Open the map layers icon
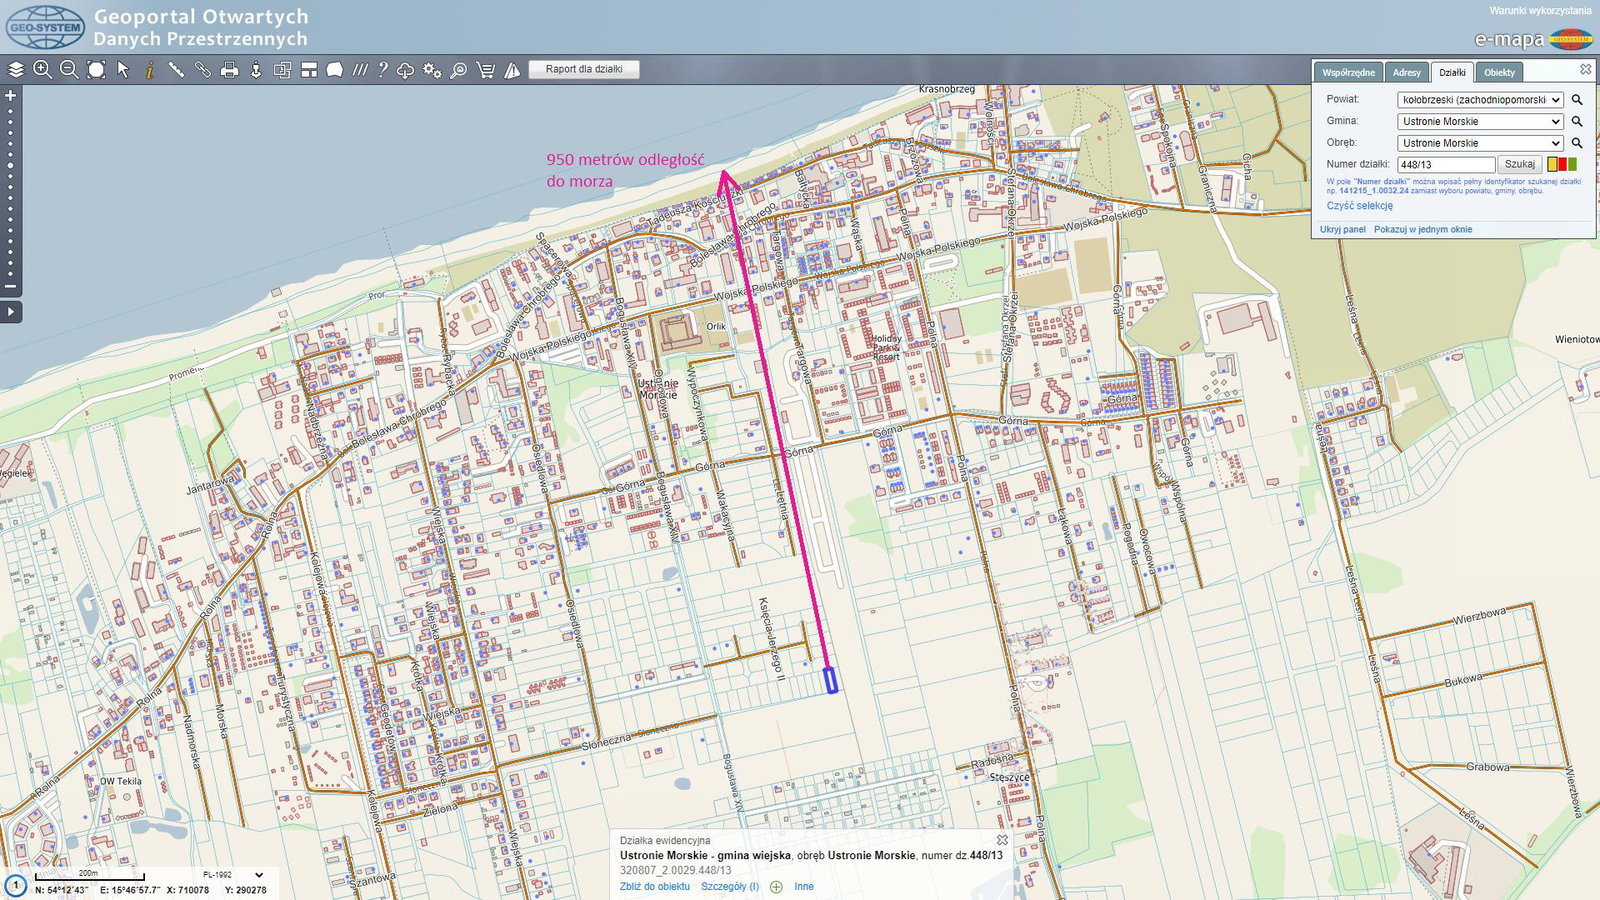This screenshot has height=900, width=1600. (x=16, y=70)
